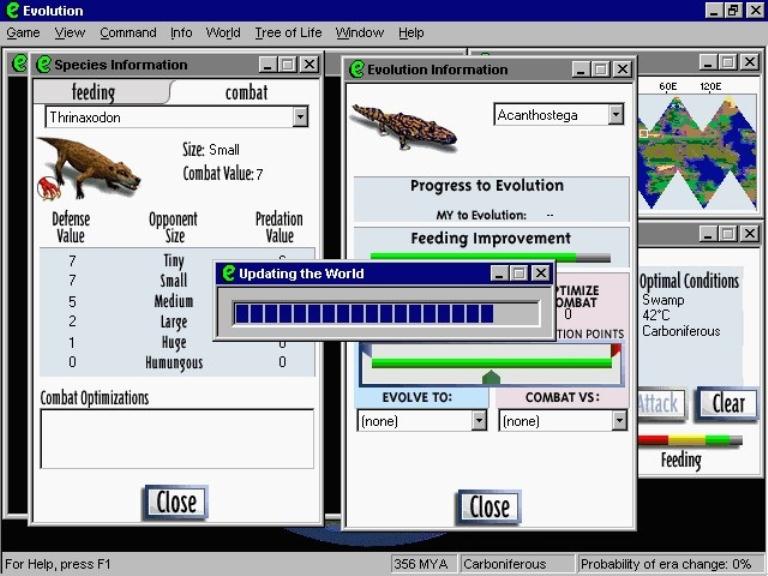Expand the Combat VS dropdown
This screenshot has height=576, width=768.
620,421
